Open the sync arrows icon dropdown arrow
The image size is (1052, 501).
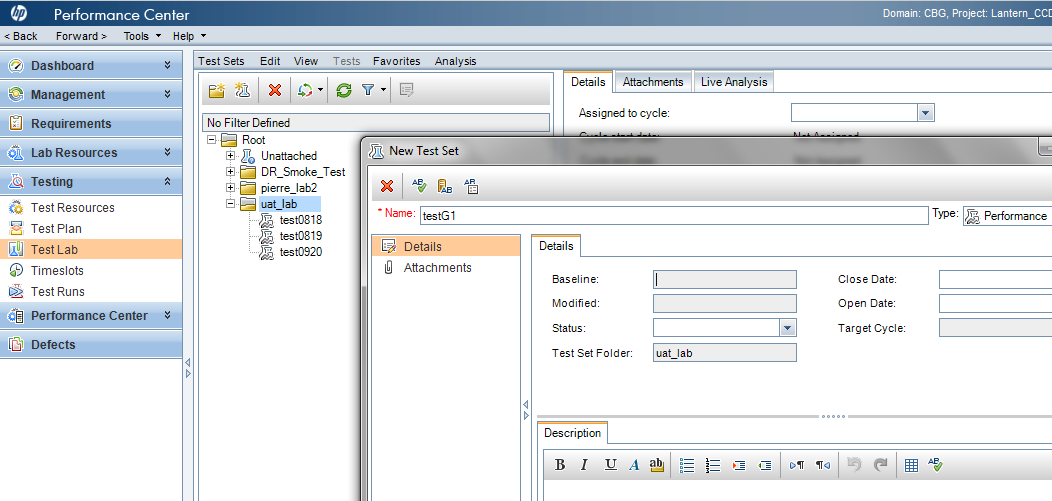coord(320,90)
